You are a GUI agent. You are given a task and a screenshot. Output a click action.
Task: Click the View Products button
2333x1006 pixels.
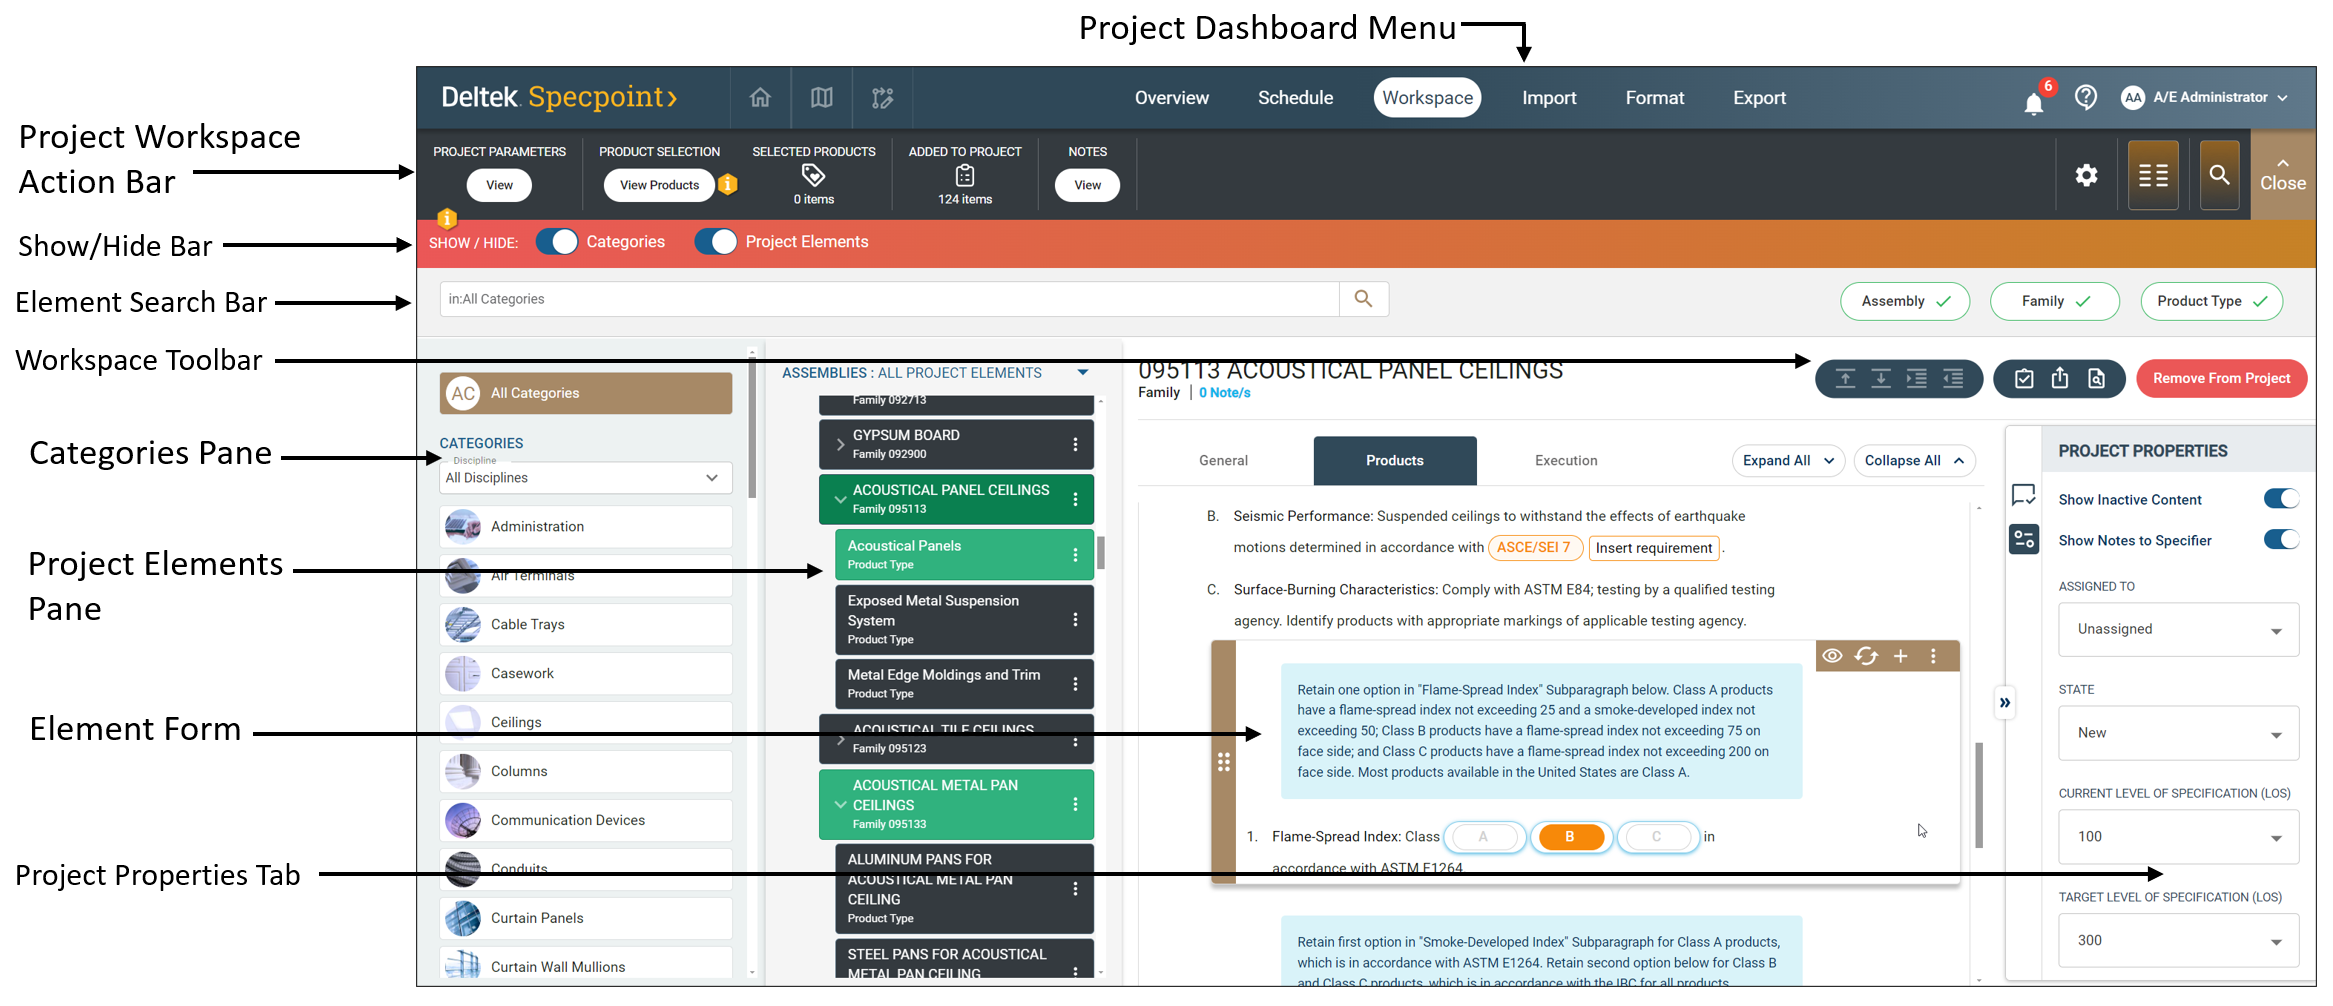659,185
